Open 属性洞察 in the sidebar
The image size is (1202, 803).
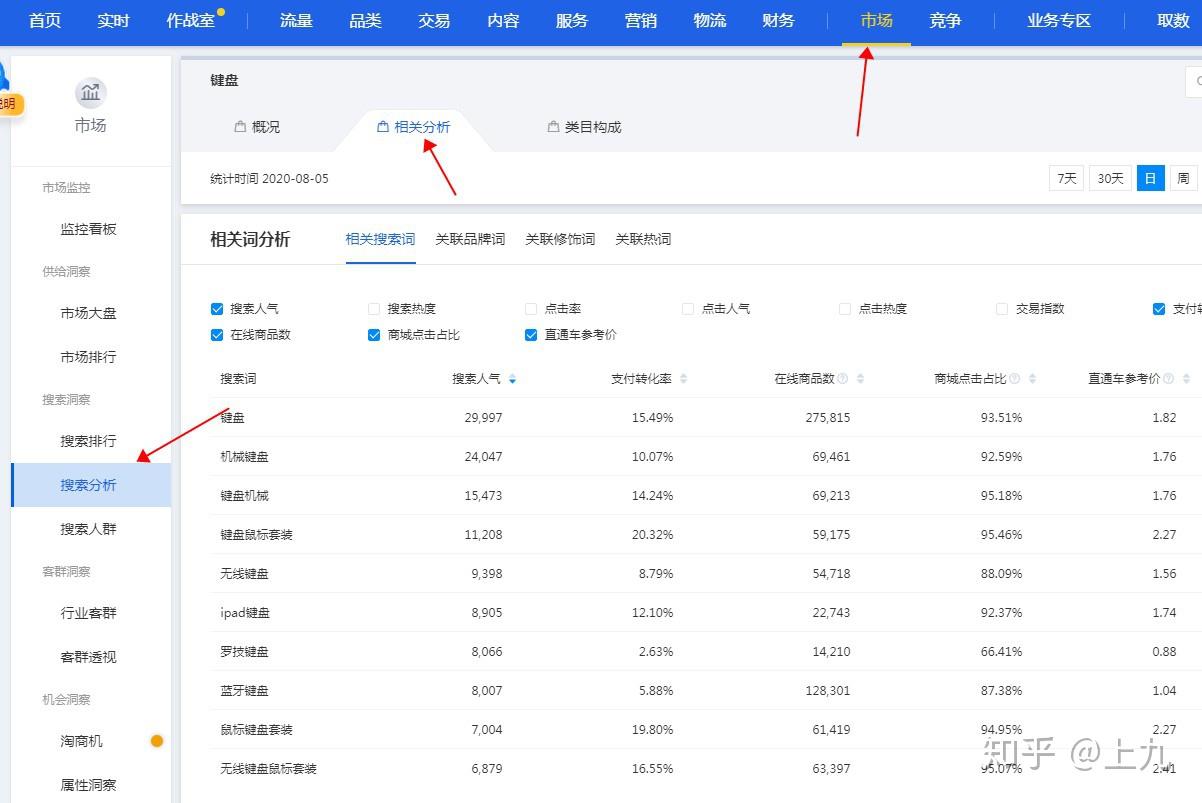click(x=89, y=785)
